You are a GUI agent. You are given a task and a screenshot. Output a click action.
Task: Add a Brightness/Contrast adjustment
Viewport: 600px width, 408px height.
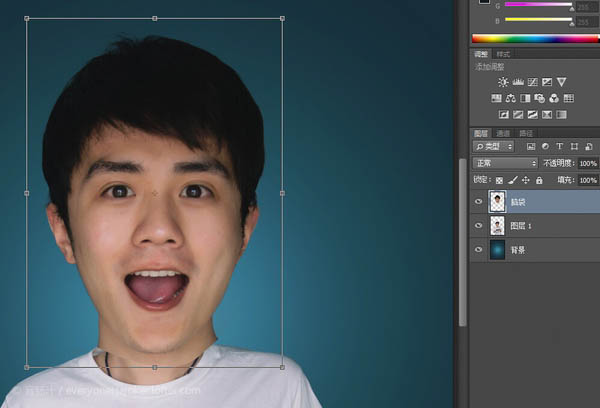click(503, 82)
